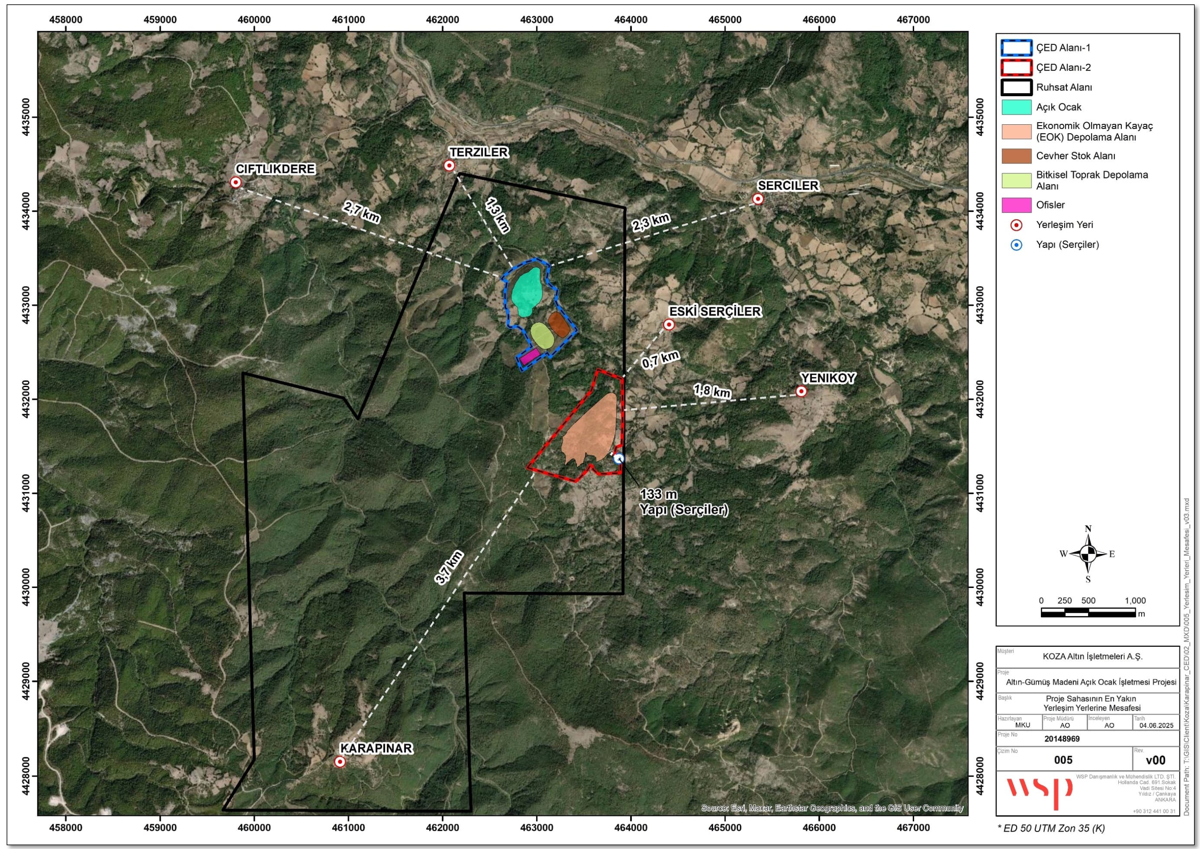Click the turquoise open pit area on map
This screenshot has width=1200, height=849.
point(526,292)
